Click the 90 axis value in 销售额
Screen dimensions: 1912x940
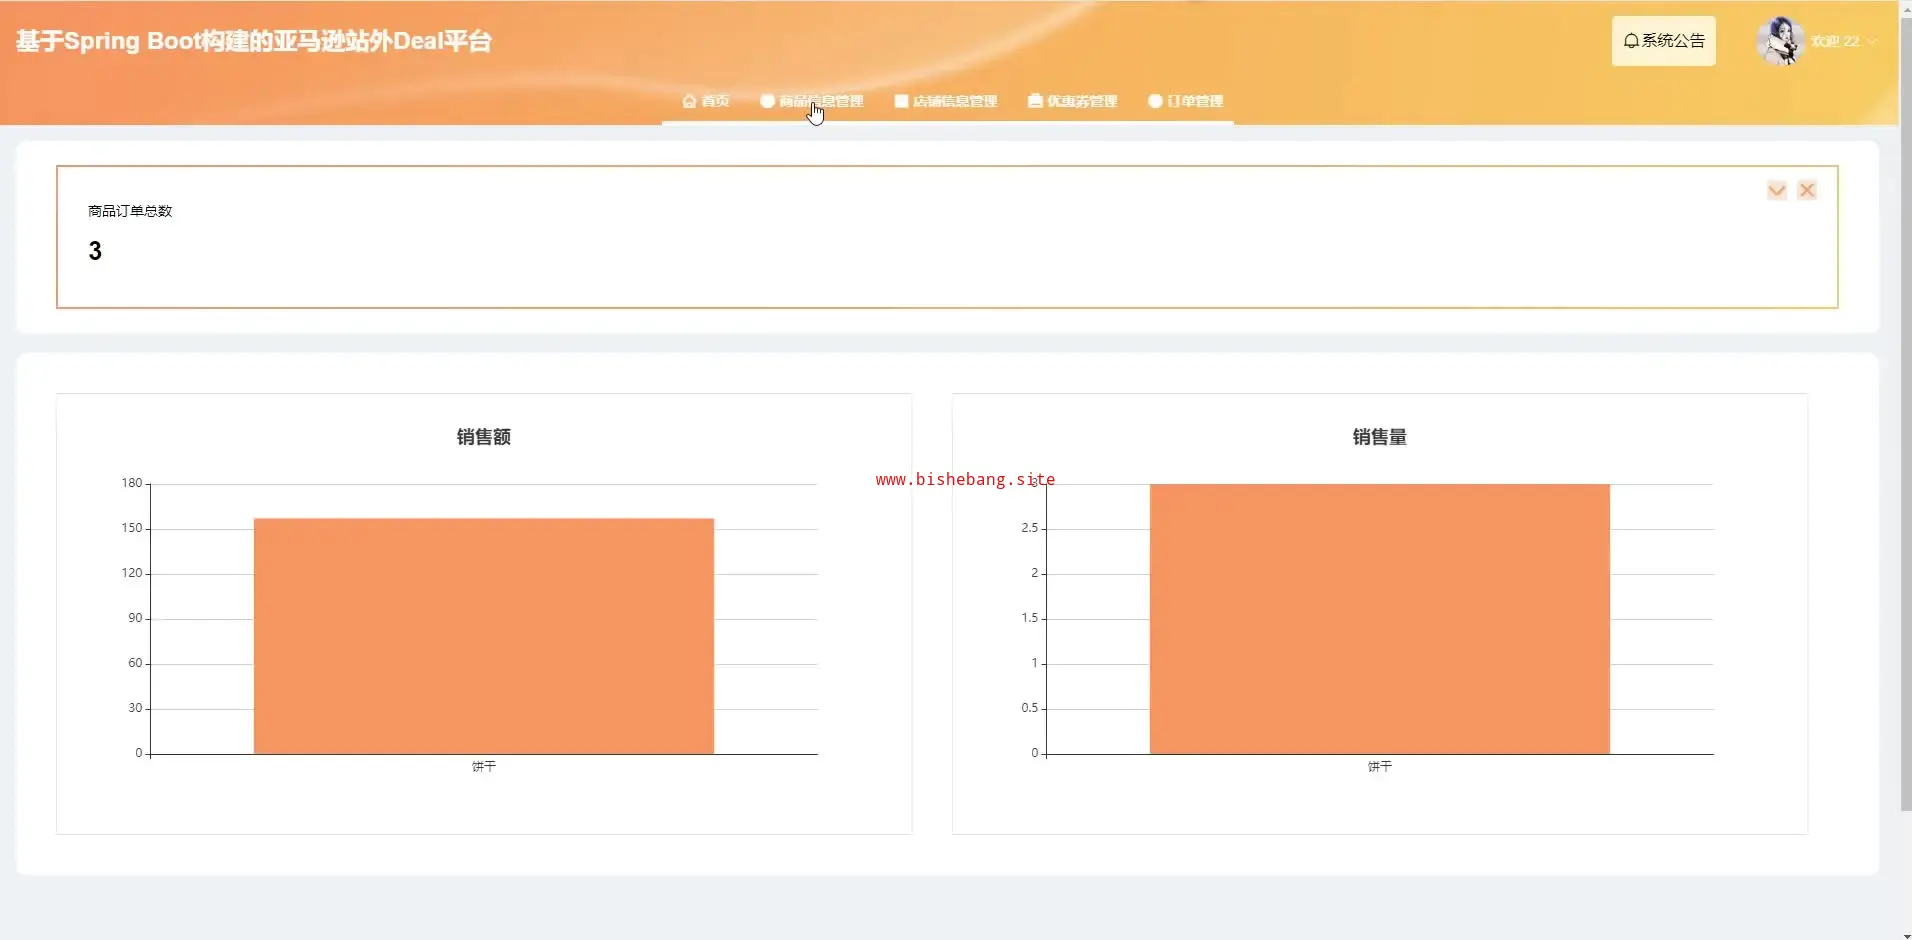click(135, 618)
